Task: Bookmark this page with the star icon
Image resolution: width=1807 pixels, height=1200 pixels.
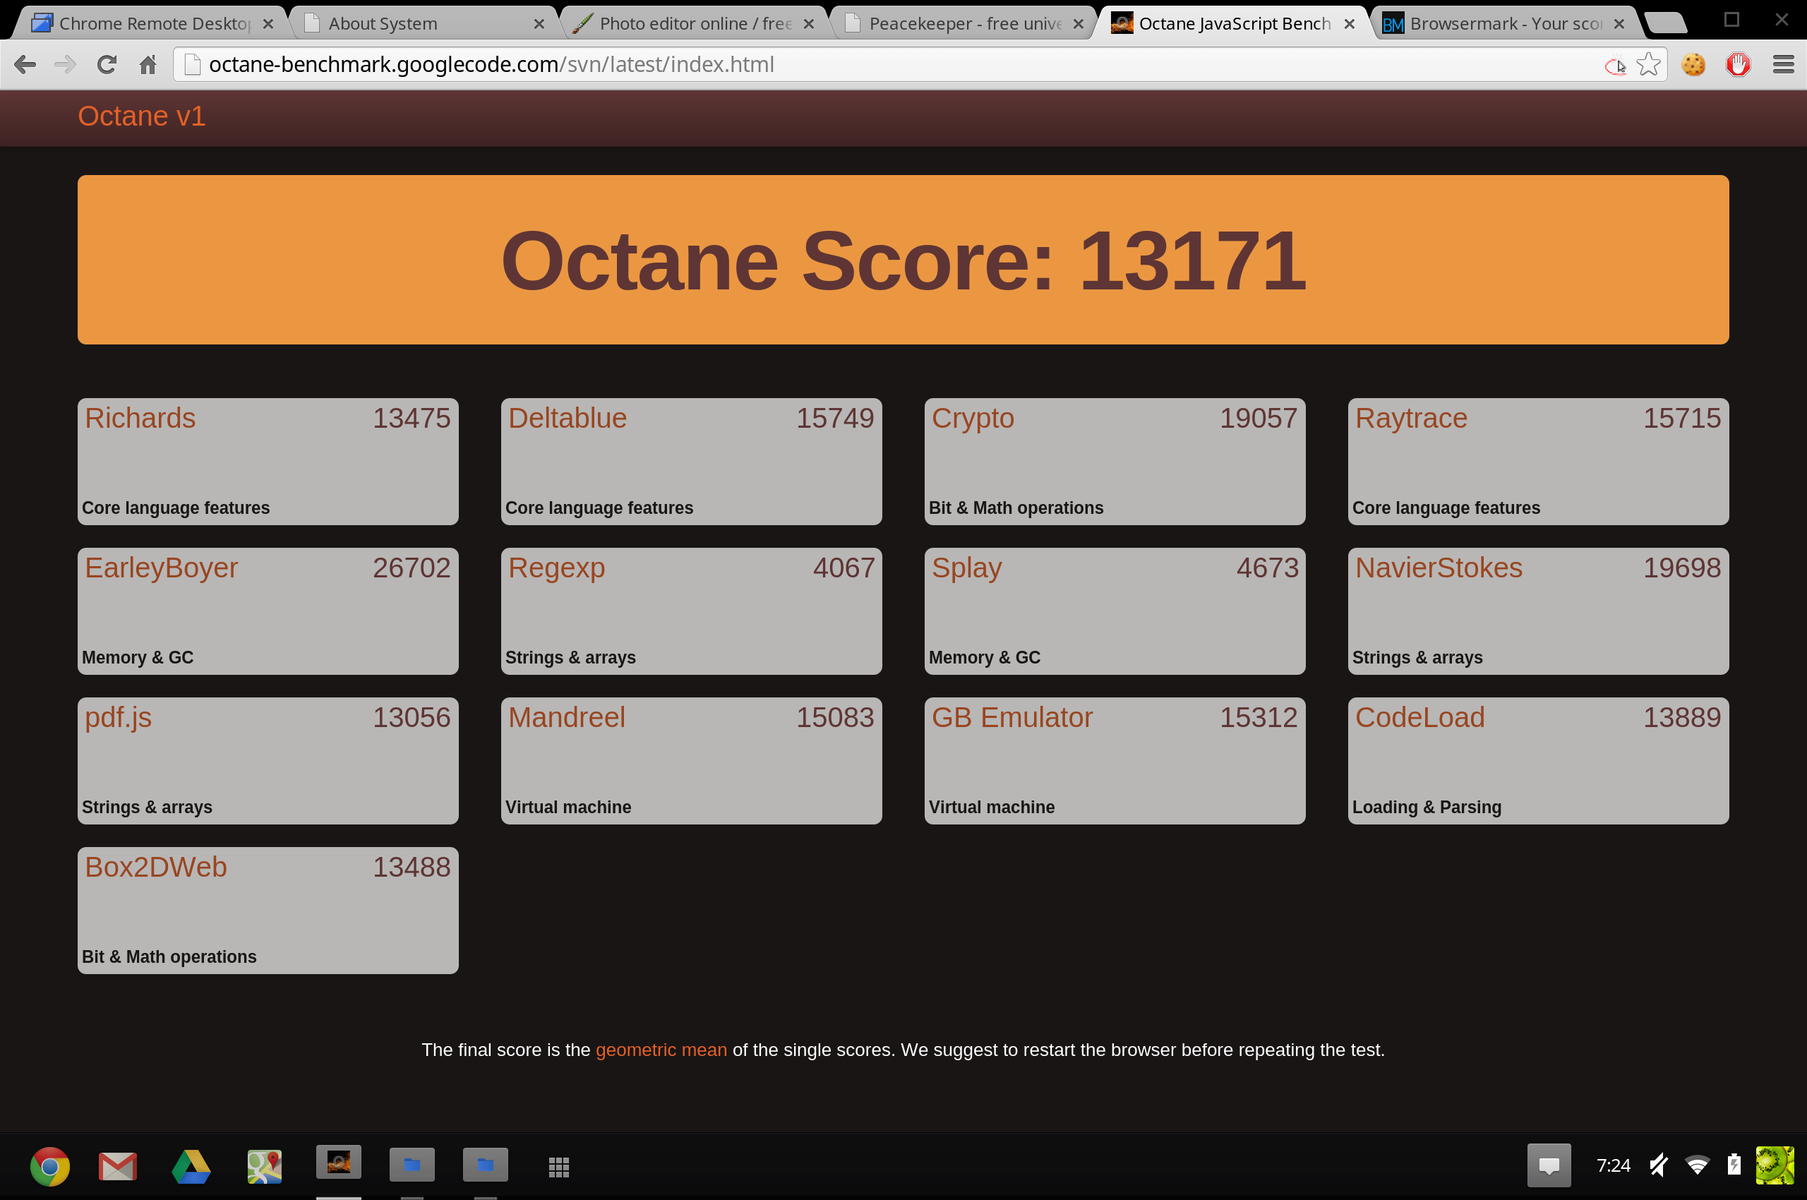Action: coord(1649,65)
